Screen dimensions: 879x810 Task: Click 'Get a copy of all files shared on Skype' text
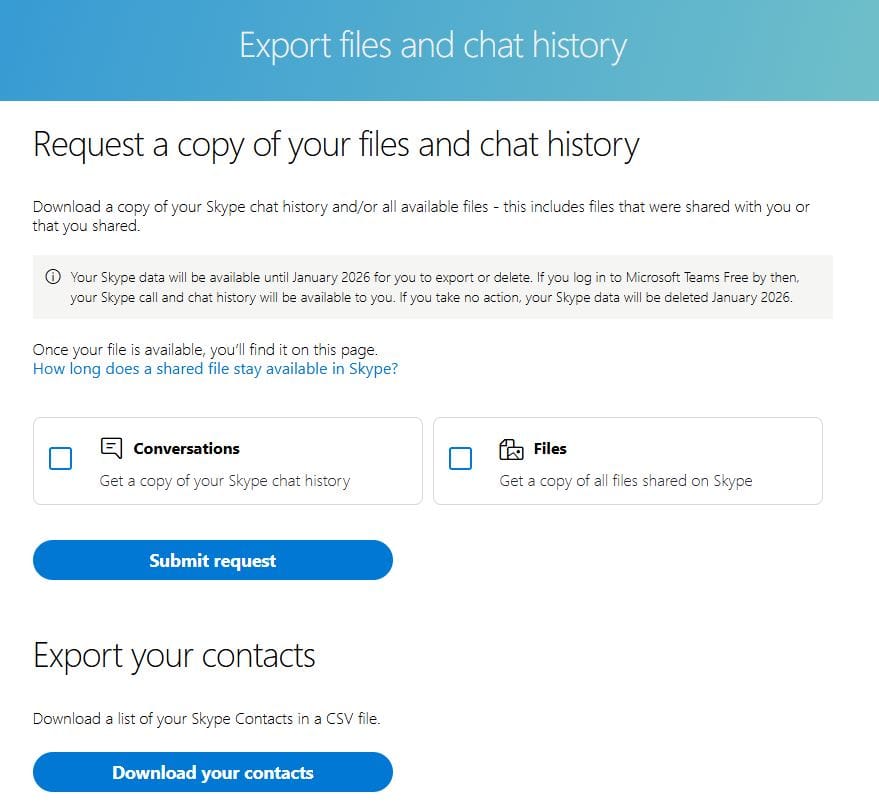[x=626, y=481]
